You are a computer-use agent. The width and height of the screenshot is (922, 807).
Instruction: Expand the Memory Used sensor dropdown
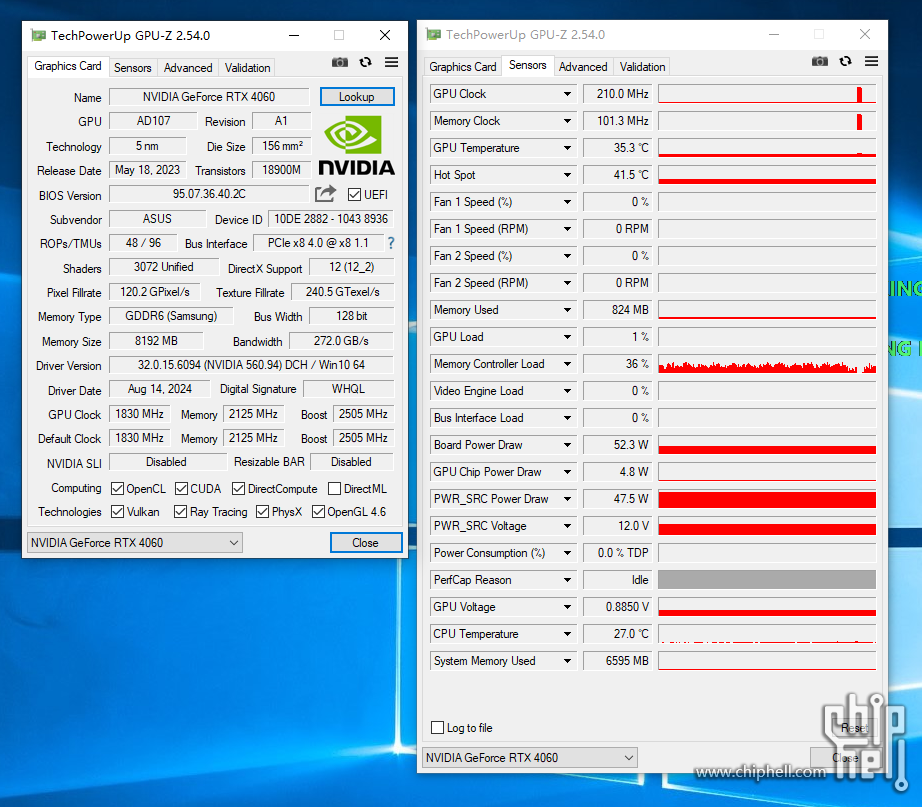tap(567, 310)
